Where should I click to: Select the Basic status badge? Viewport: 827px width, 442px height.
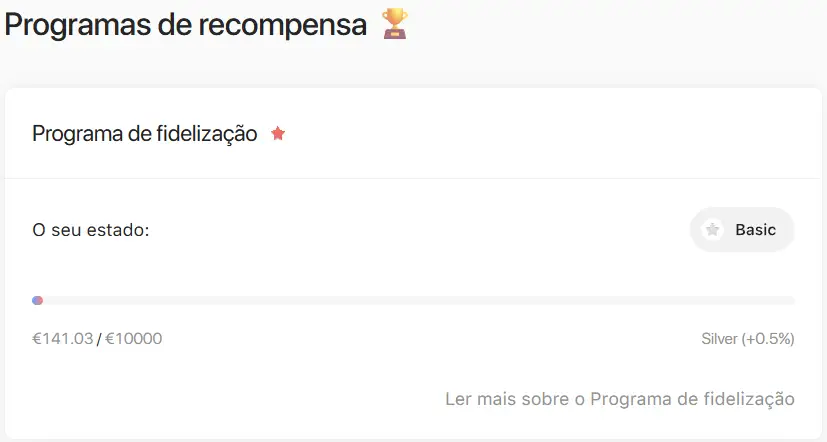point(742,229)
